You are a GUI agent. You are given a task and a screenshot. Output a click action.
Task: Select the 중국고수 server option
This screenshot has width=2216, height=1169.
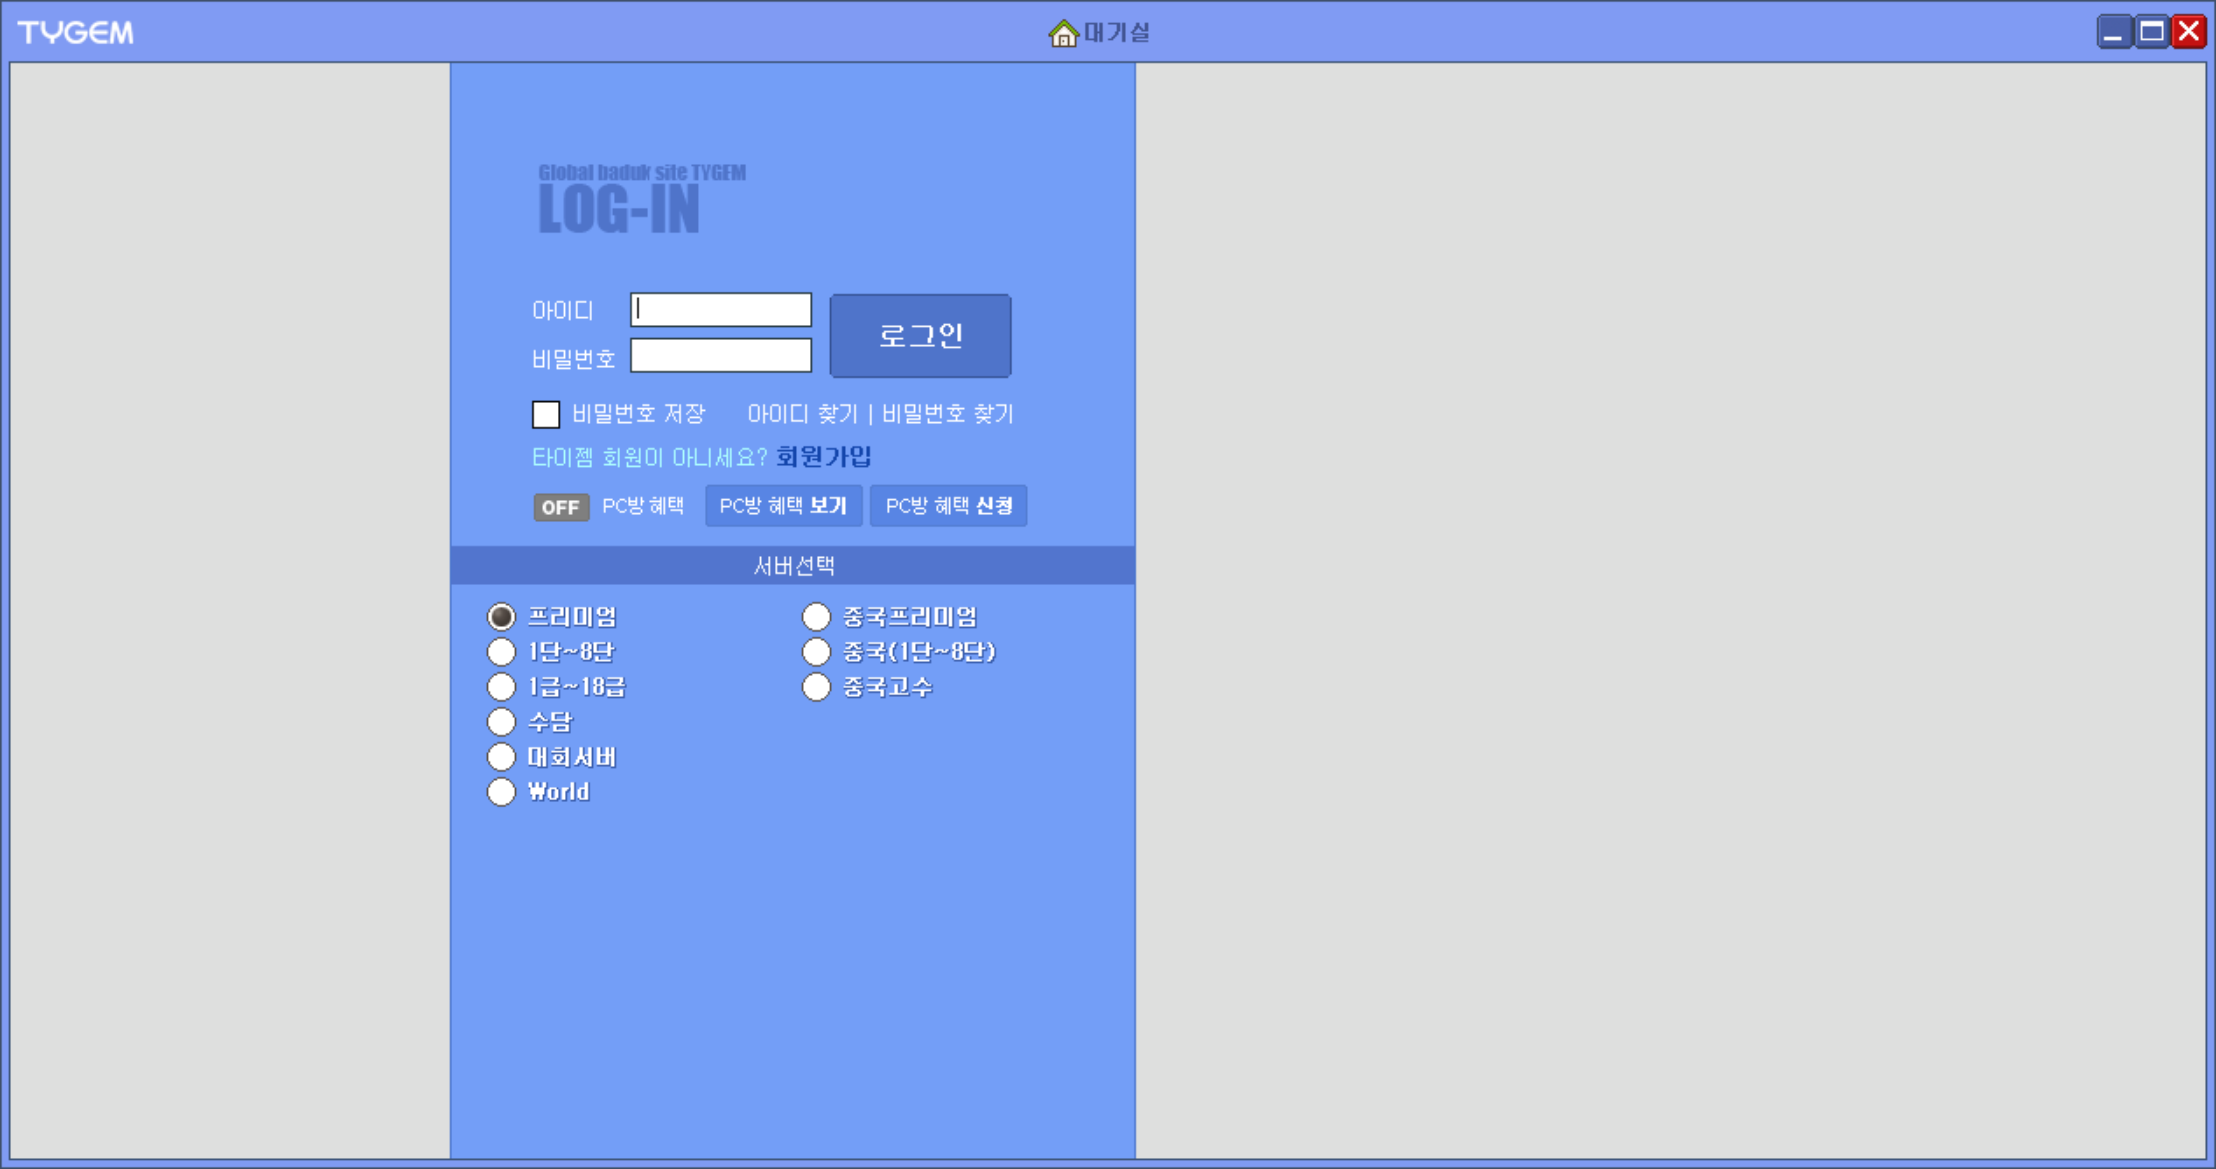pos(816,687)
